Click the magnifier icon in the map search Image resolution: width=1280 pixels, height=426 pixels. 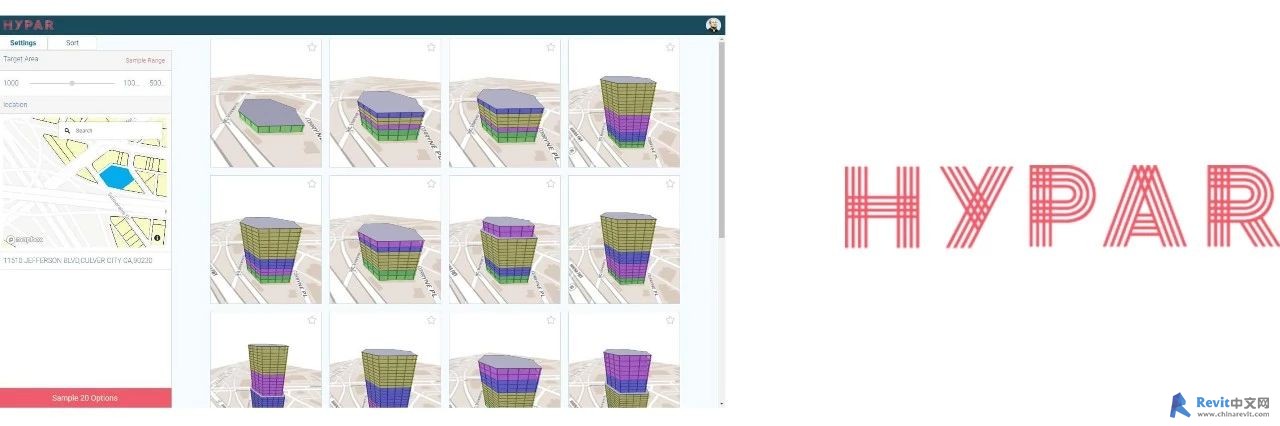pyautogui.click(x=67, y=130)
